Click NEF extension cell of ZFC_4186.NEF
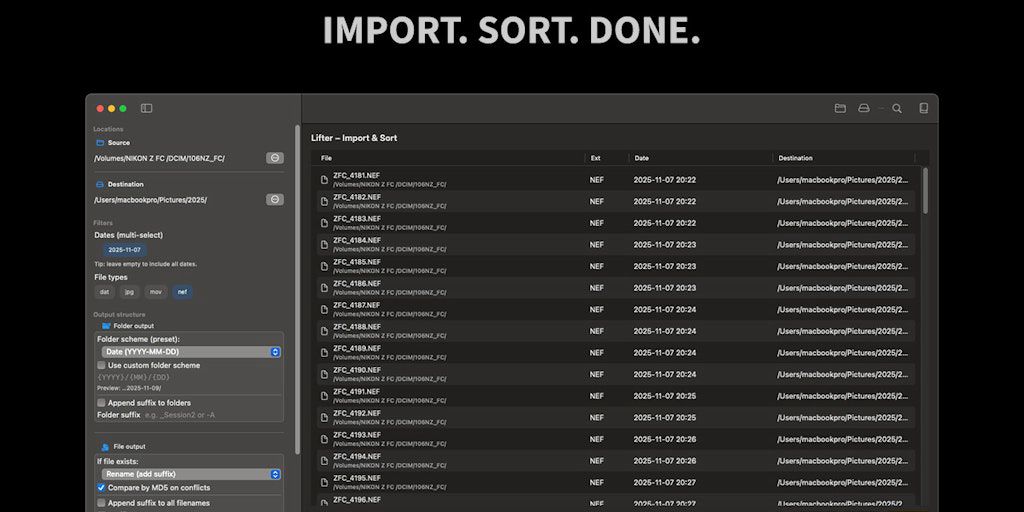Image resolution: width=1024 pixels, height=512 pixels. coord(596,288)
